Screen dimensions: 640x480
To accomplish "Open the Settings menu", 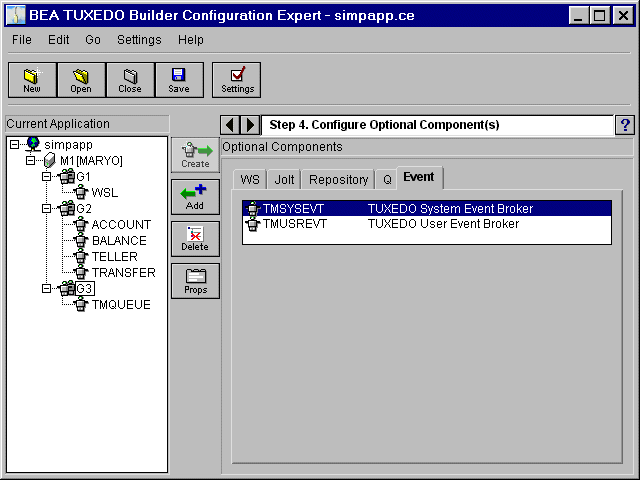I will (139, 40).
